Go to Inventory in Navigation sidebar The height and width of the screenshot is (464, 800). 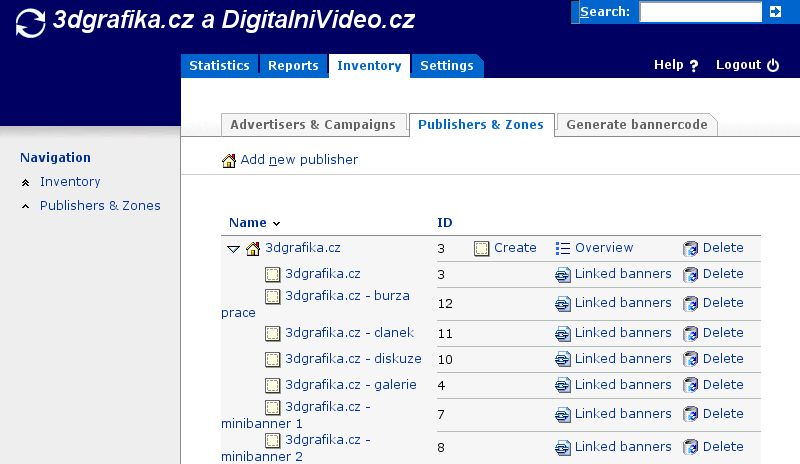pos(70,182)
